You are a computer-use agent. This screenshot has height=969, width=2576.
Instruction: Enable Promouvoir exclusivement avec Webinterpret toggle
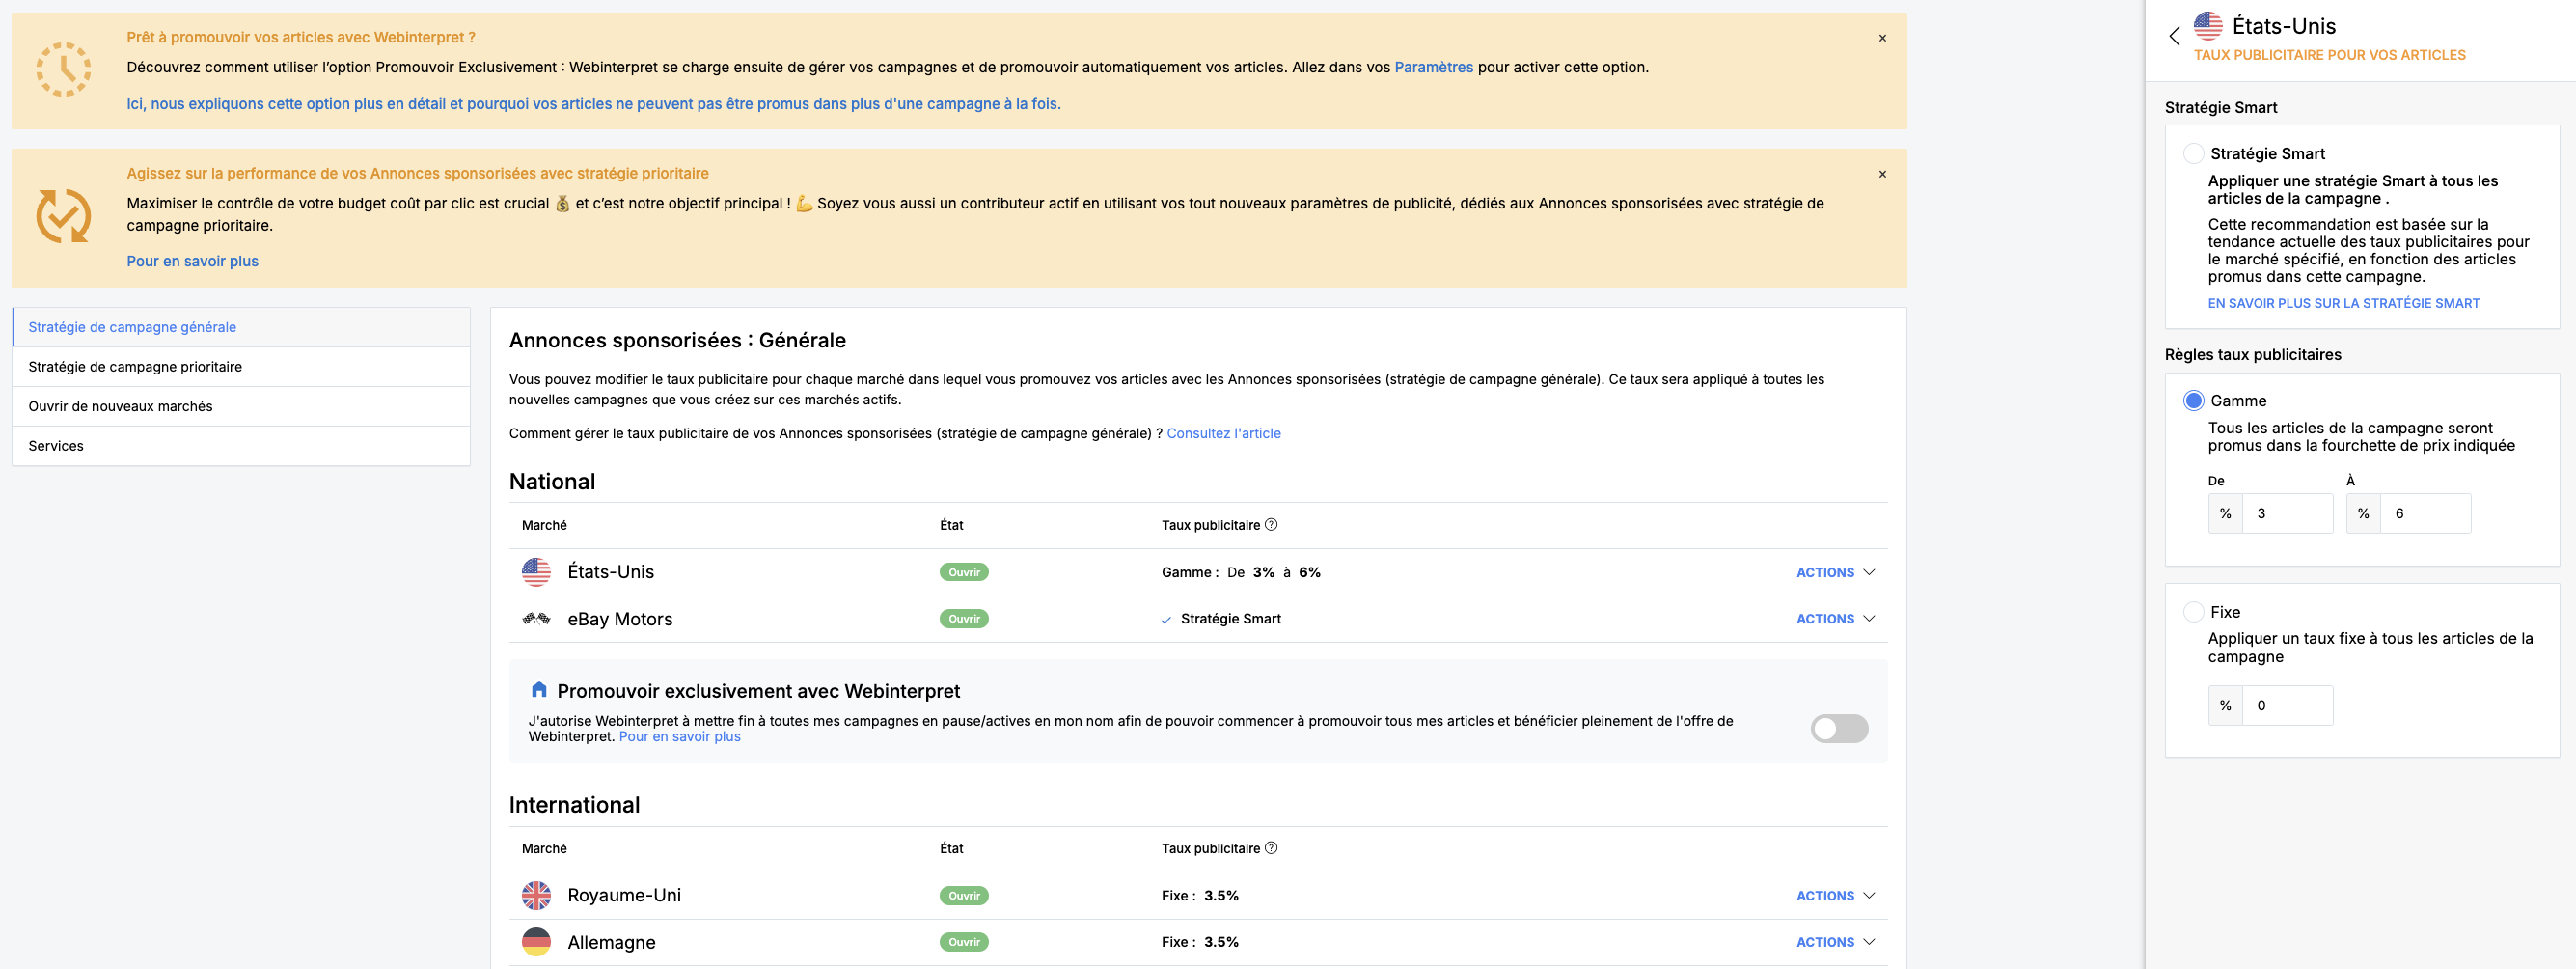pos(1838,729)
